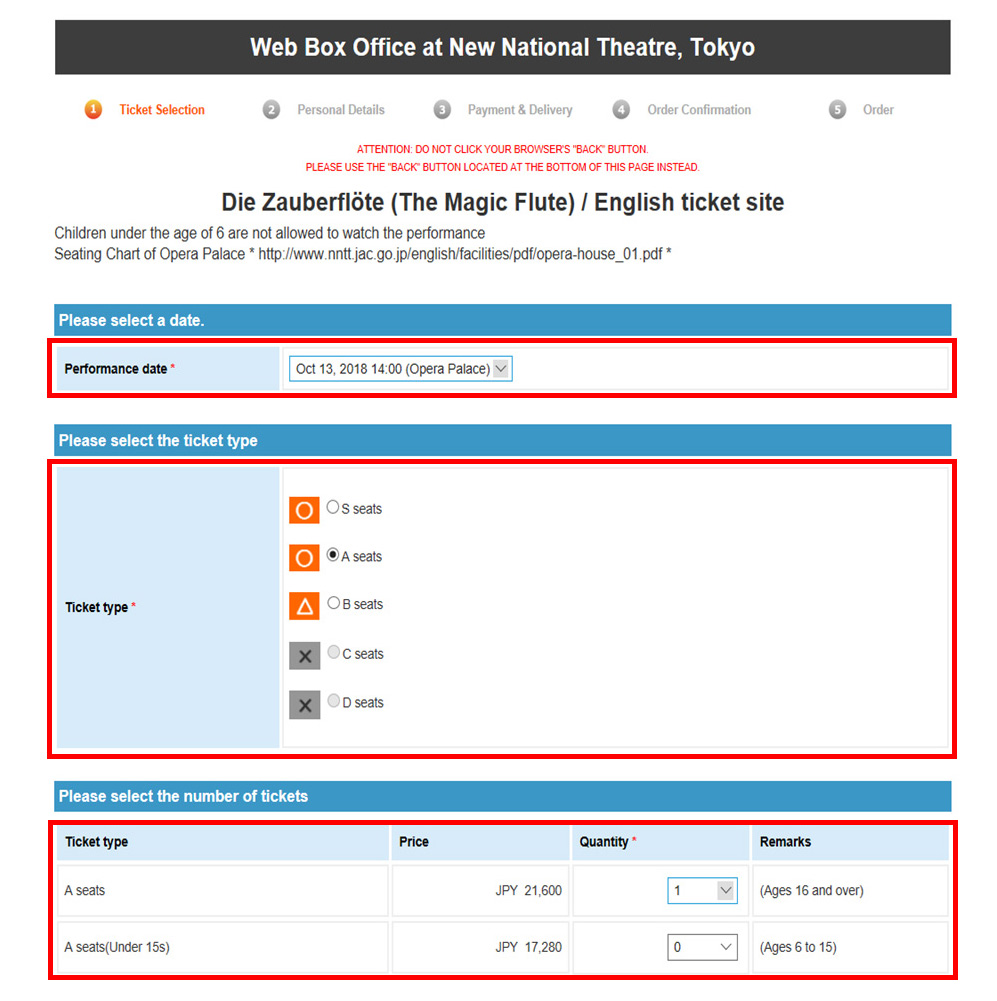The height and width of the screenshot is (1001, 997).
Task: Click the Web Box Office header banner
Action: pos(502,47)
